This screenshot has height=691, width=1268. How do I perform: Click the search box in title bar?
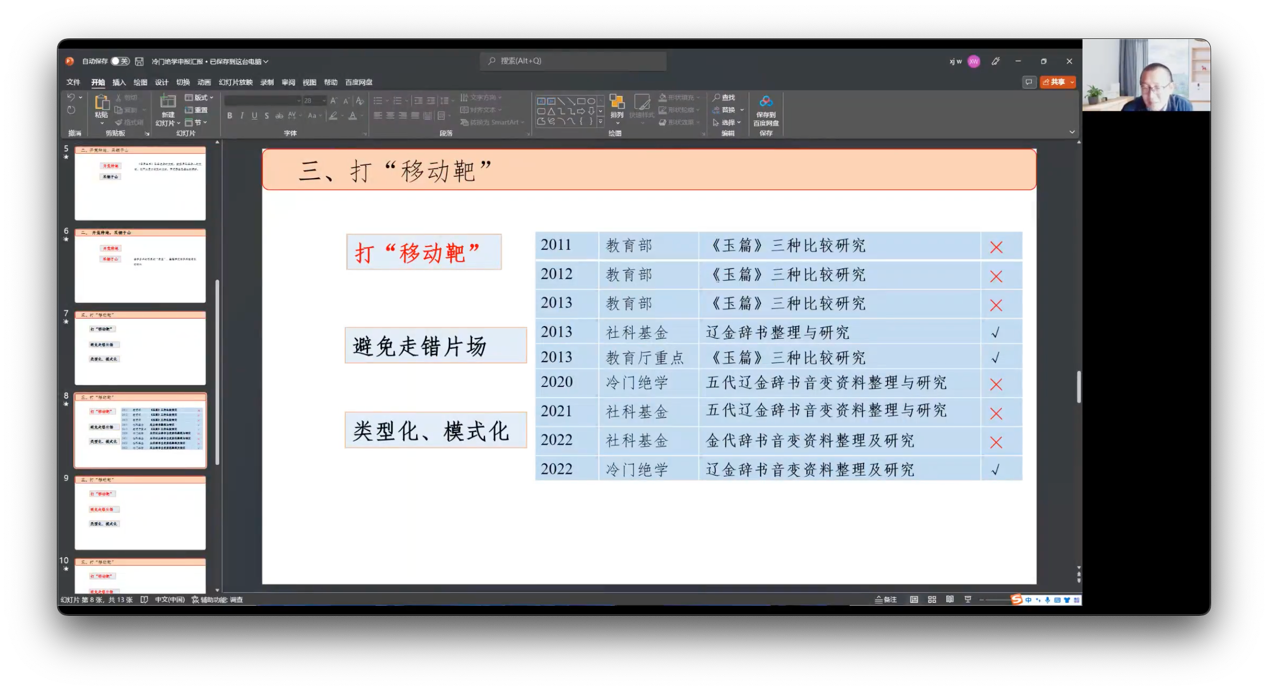click(x=573, y=61)
